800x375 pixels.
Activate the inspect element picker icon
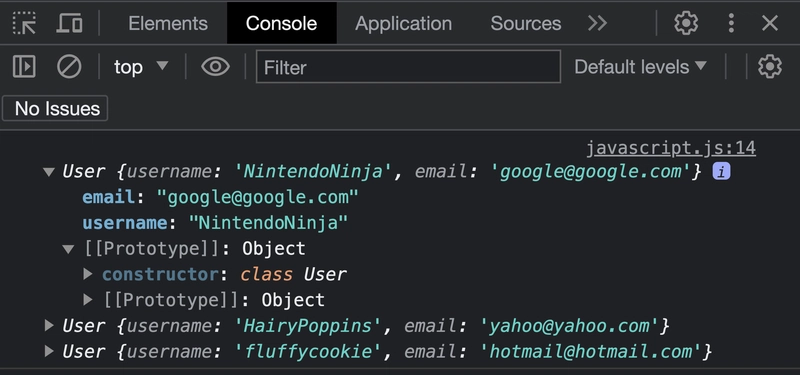tap(24, 23)
